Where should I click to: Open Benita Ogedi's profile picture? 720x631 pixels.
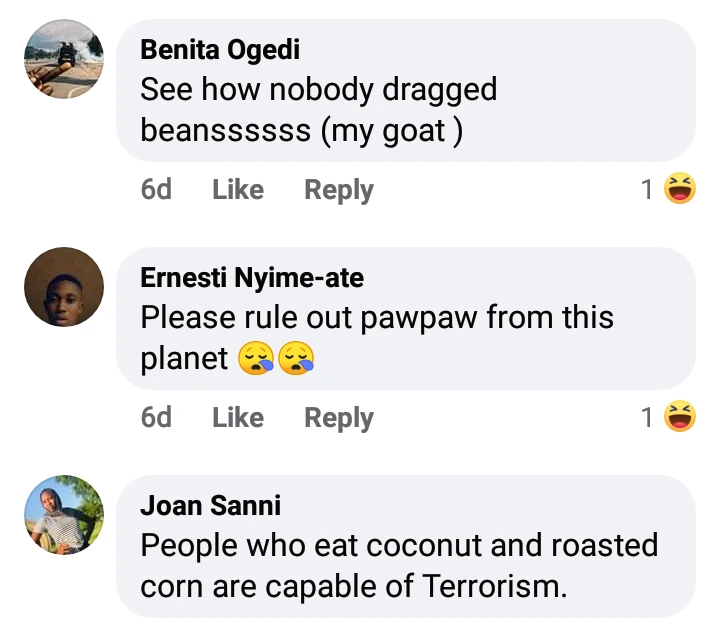tap(64, 59)
